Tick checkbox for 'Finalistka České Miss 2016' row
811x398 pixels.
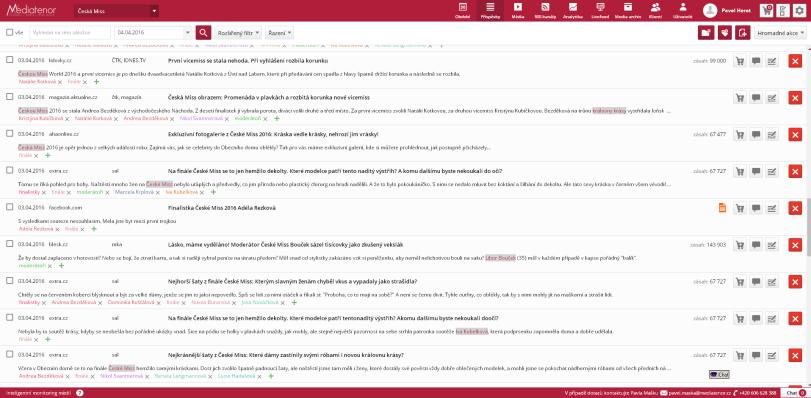tap(9, 207)
